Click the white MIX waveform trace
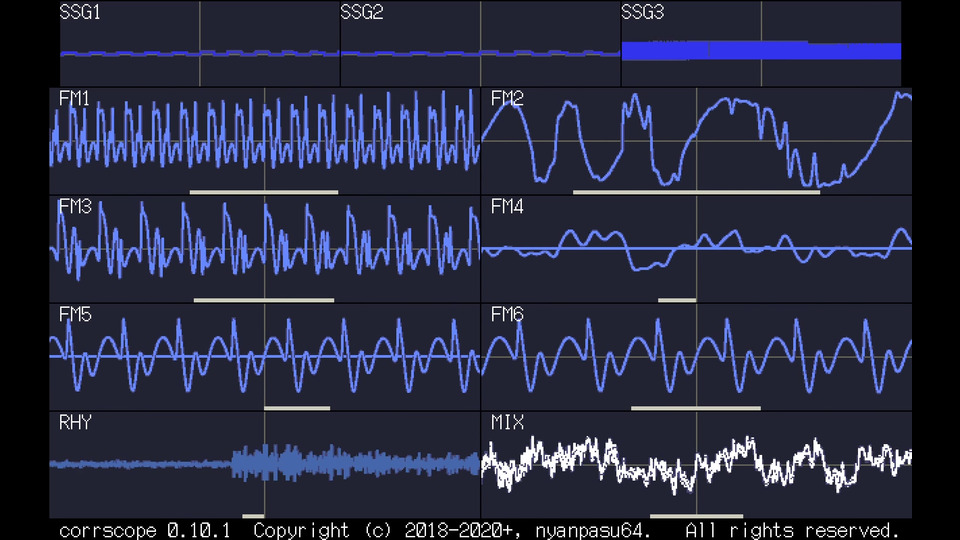This screenshot has height=540, width=960. point(696,464)
